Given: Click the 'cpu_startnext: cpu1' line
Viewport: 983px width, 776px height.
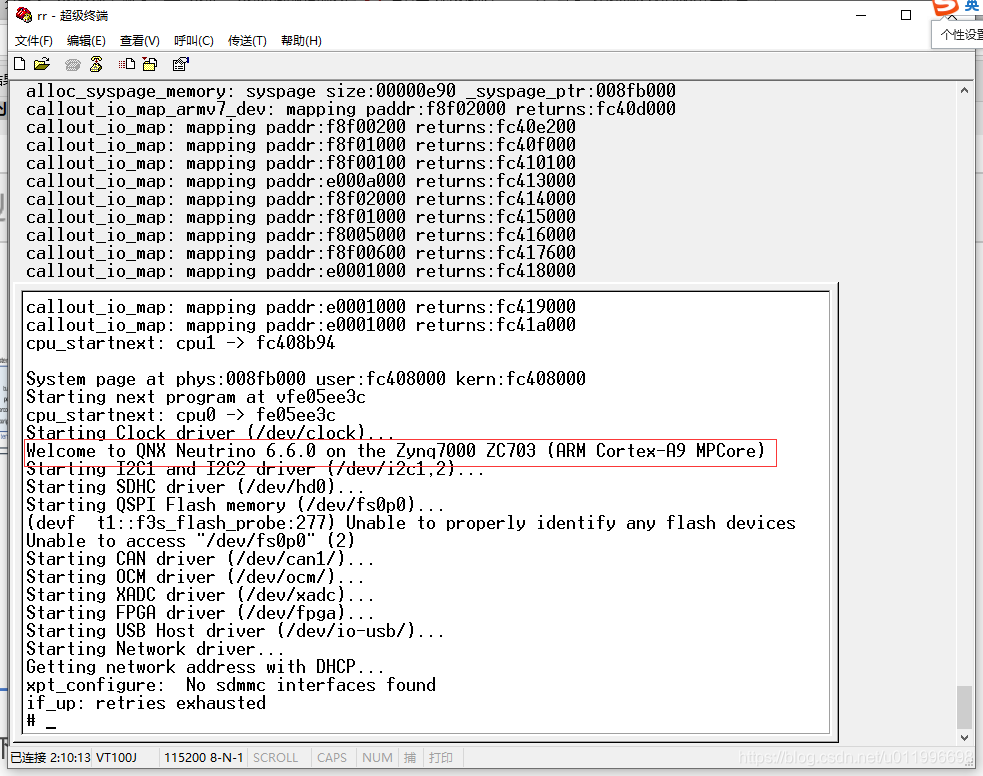Looking at the screenshot, I should click(181, 343).
